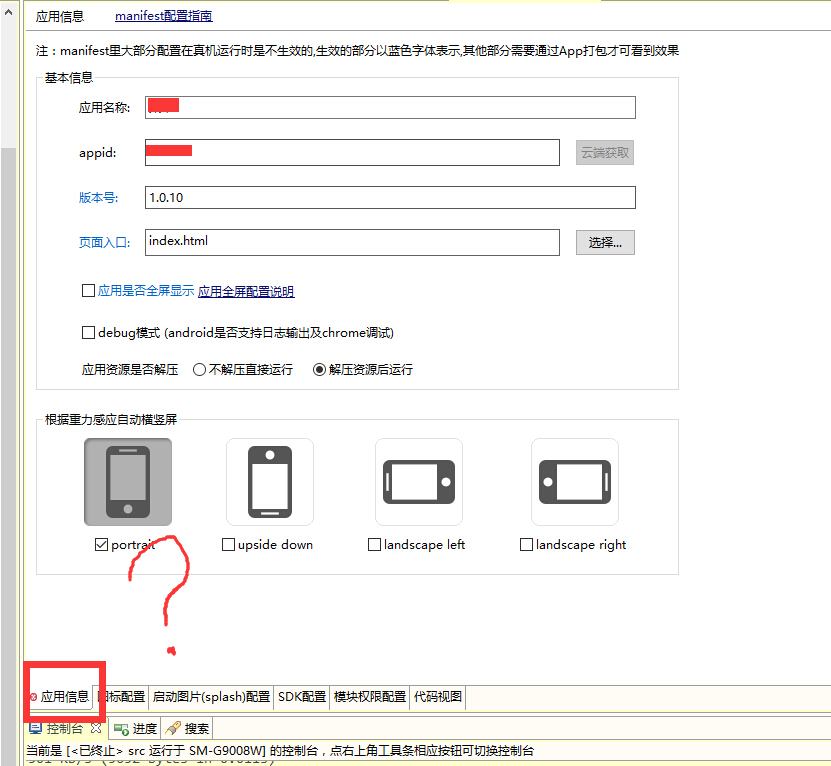Click the 控制台 console monitor icon
Image resolution: width=831 pixels, height=766 pixels.
pyautogui.click(x=35, y=728)
